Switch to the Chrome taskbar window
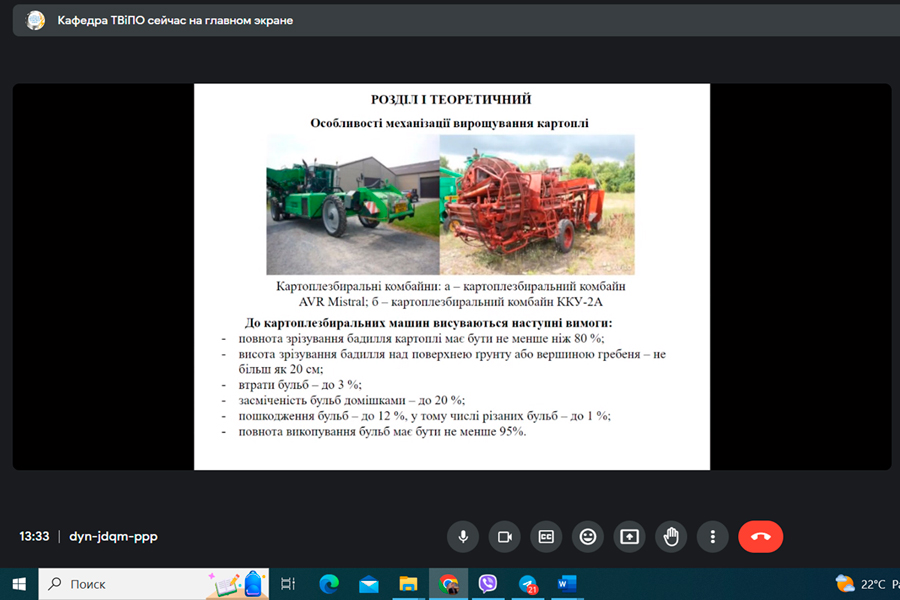900x600 pixels. coord(448,584)
